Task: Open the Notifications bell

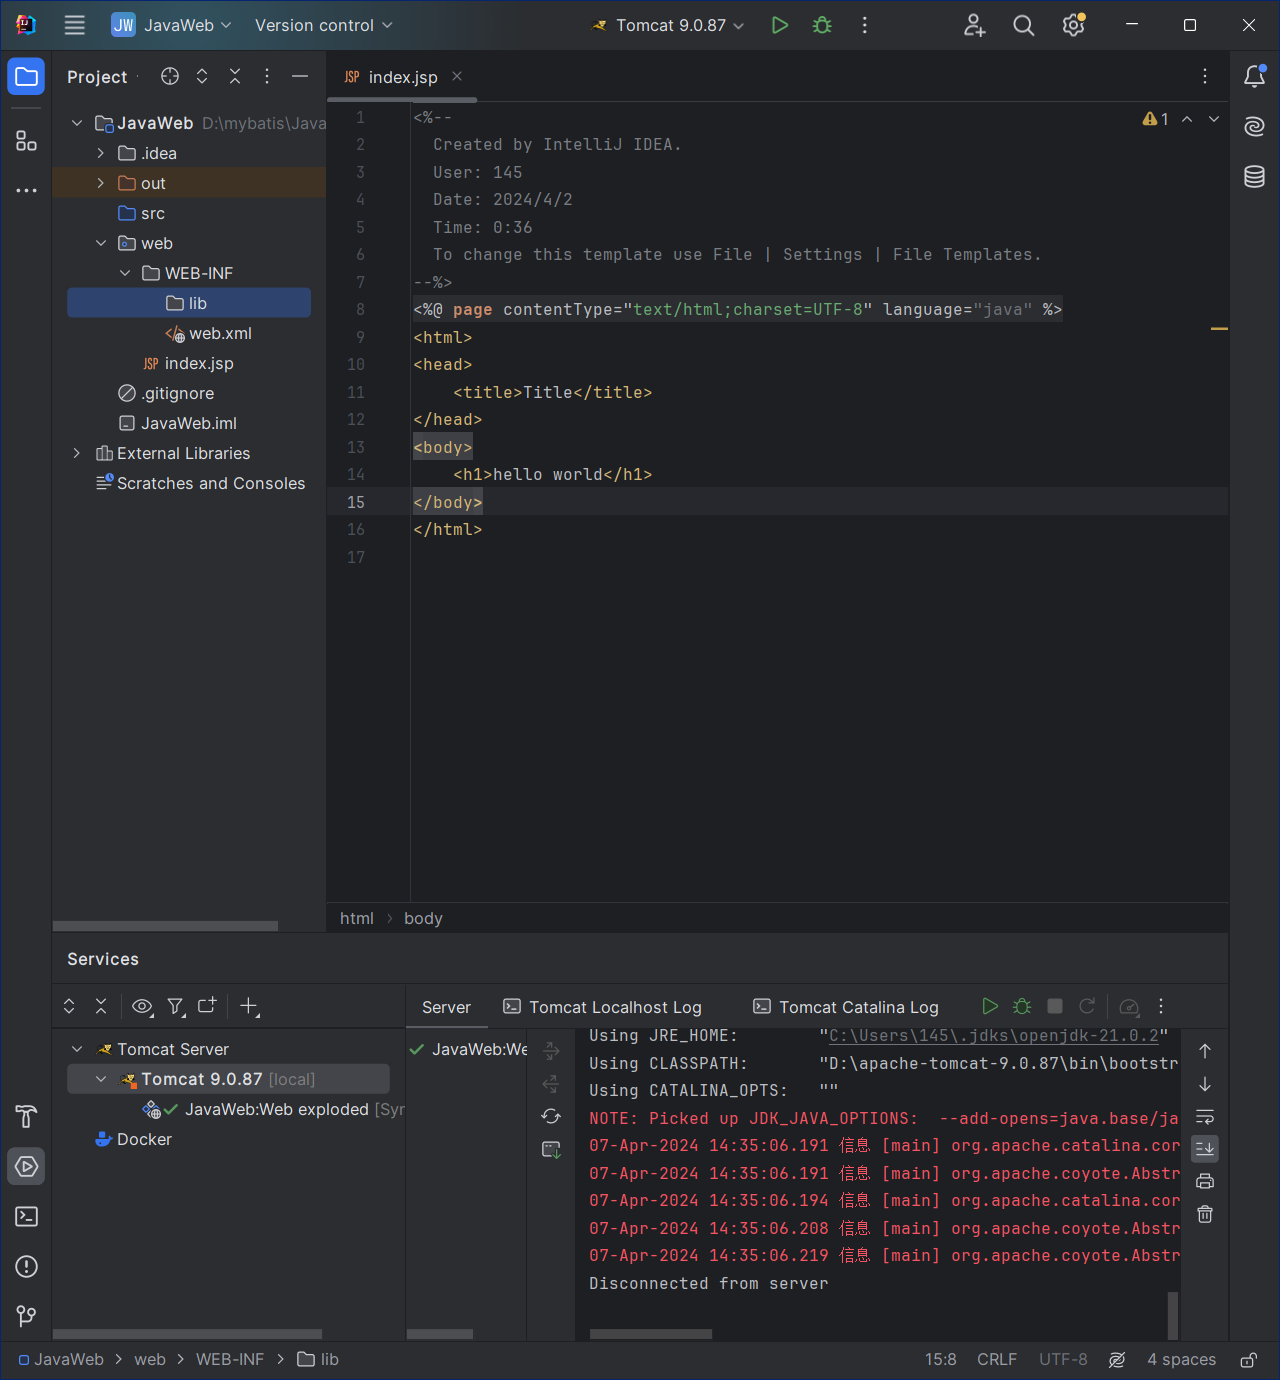Action: coord(1254,77)
